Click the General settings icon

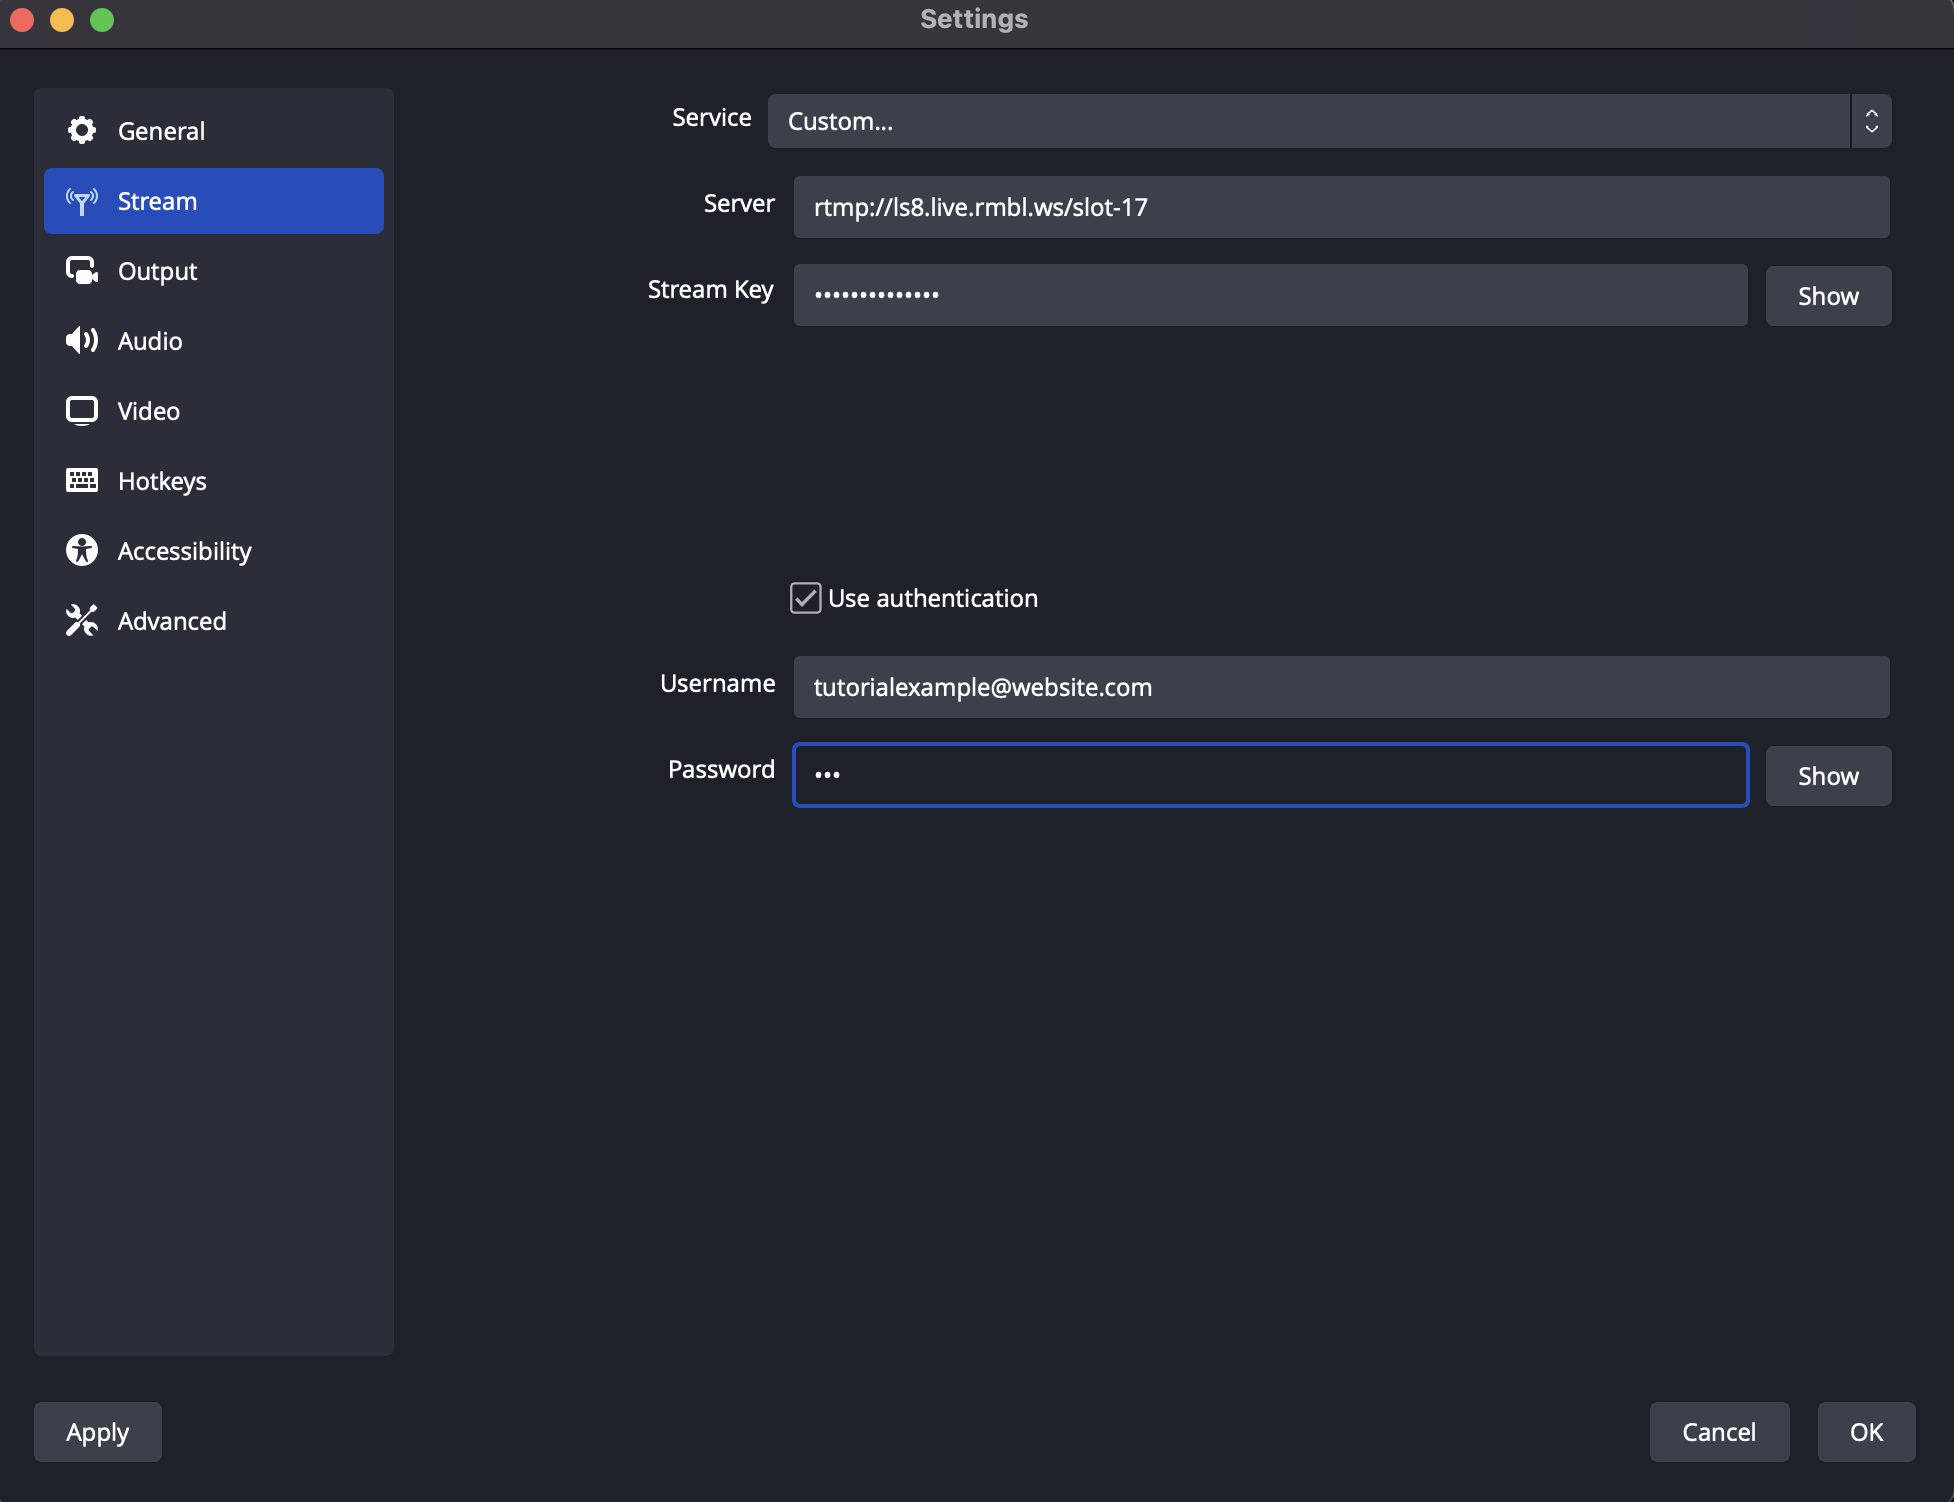click(x=79, y=129)
